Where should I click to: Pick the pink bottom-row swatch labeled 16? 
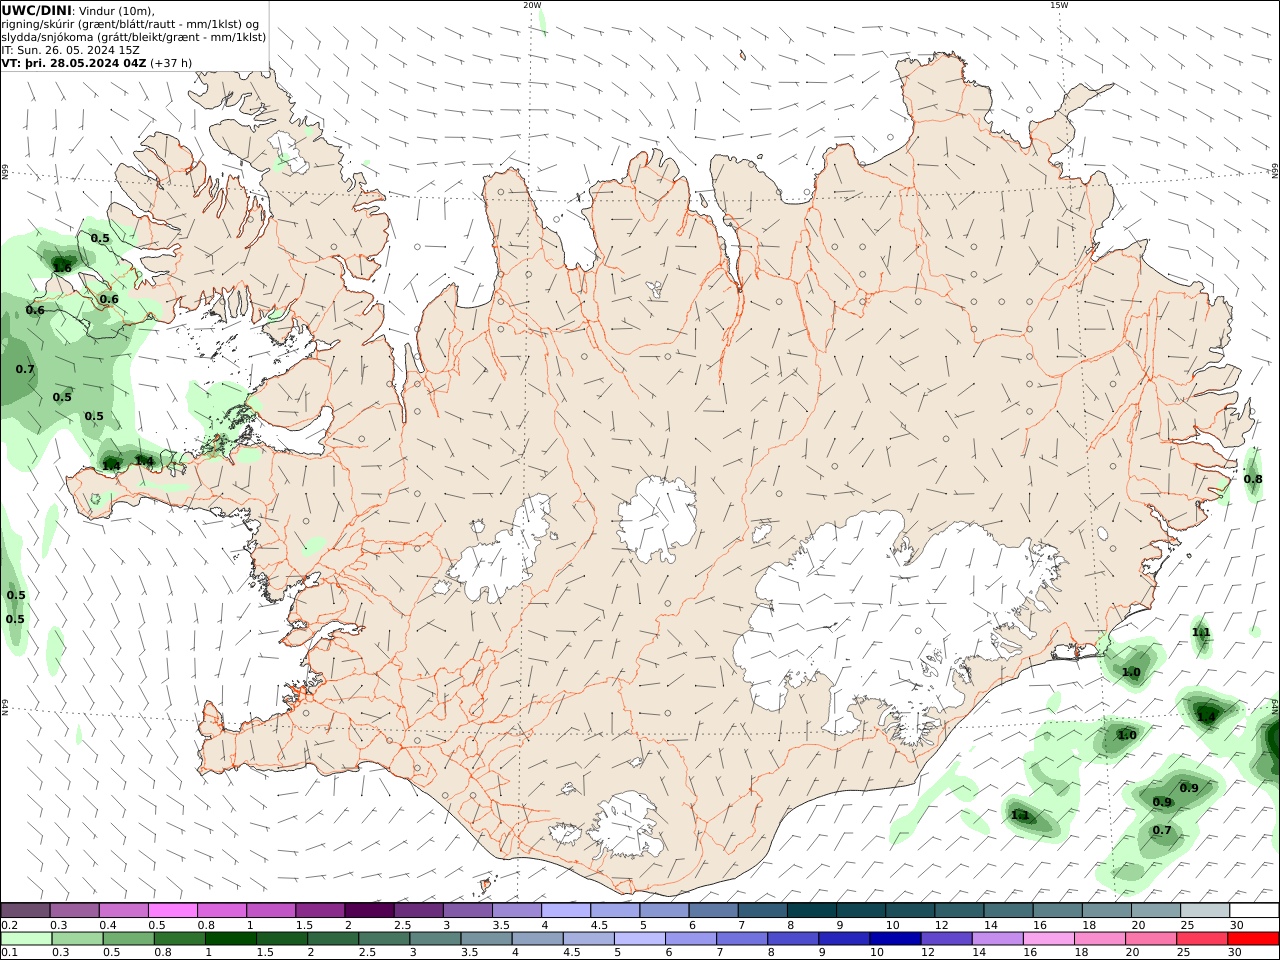tap(1048, 938)
